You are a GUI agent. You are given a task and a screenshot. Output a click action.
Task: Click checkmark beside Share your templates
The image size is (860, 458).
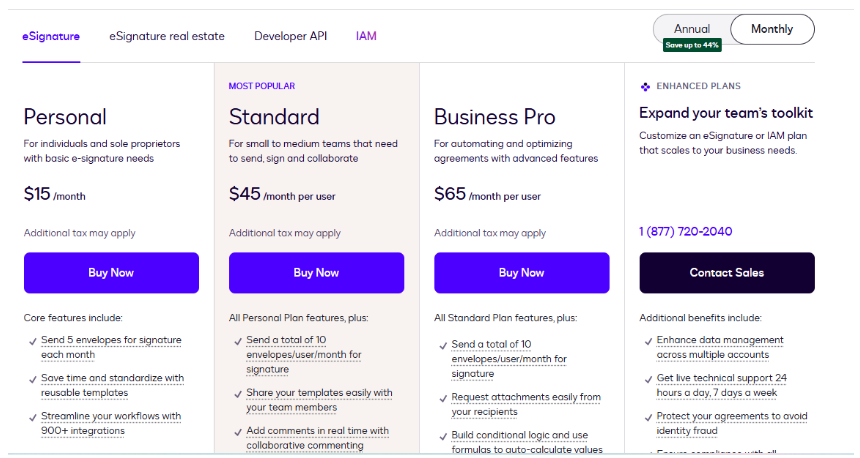235,394
